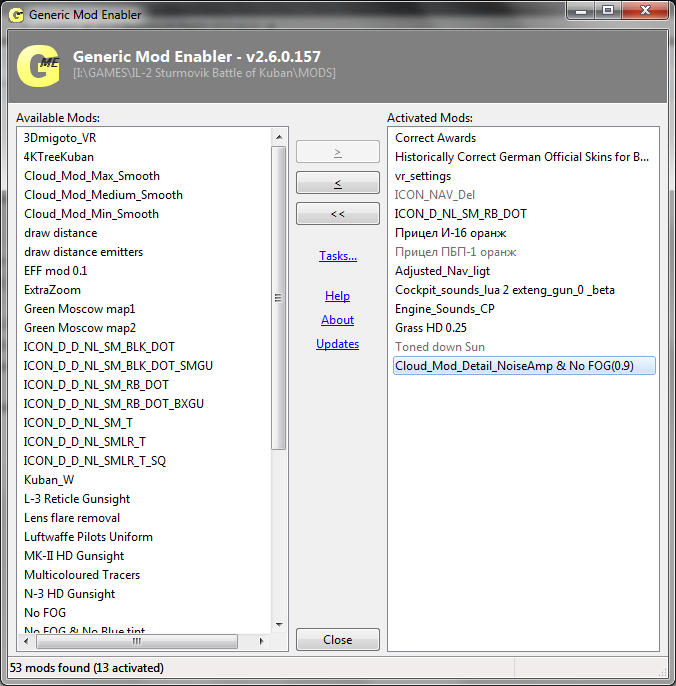Select activated mod vr_settings

(x=423, y=176)
